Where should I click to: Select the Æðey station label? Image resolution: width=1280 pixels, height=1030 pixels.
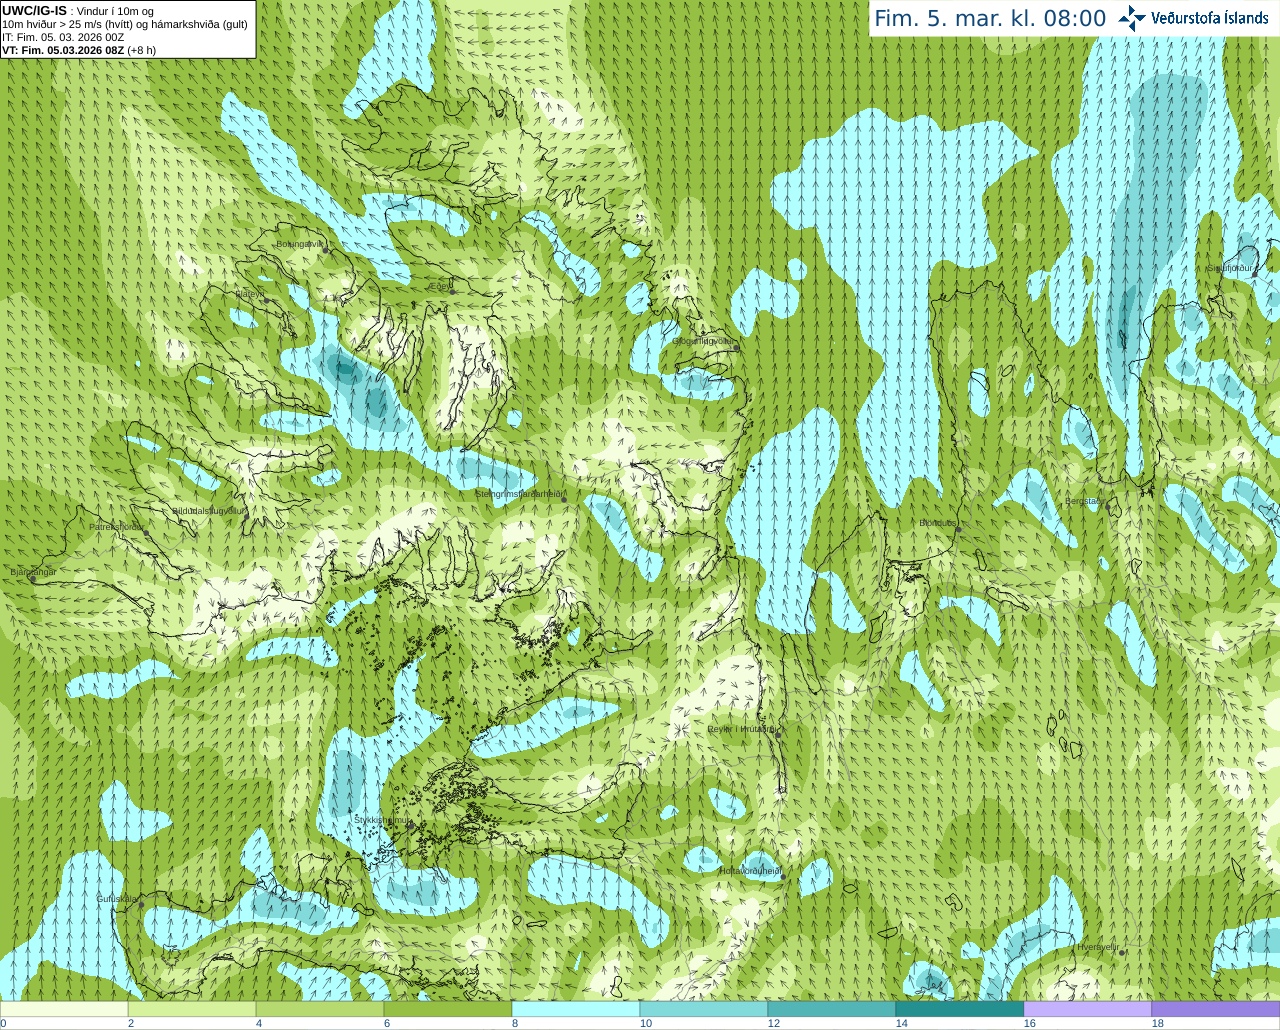coord(439,286)
